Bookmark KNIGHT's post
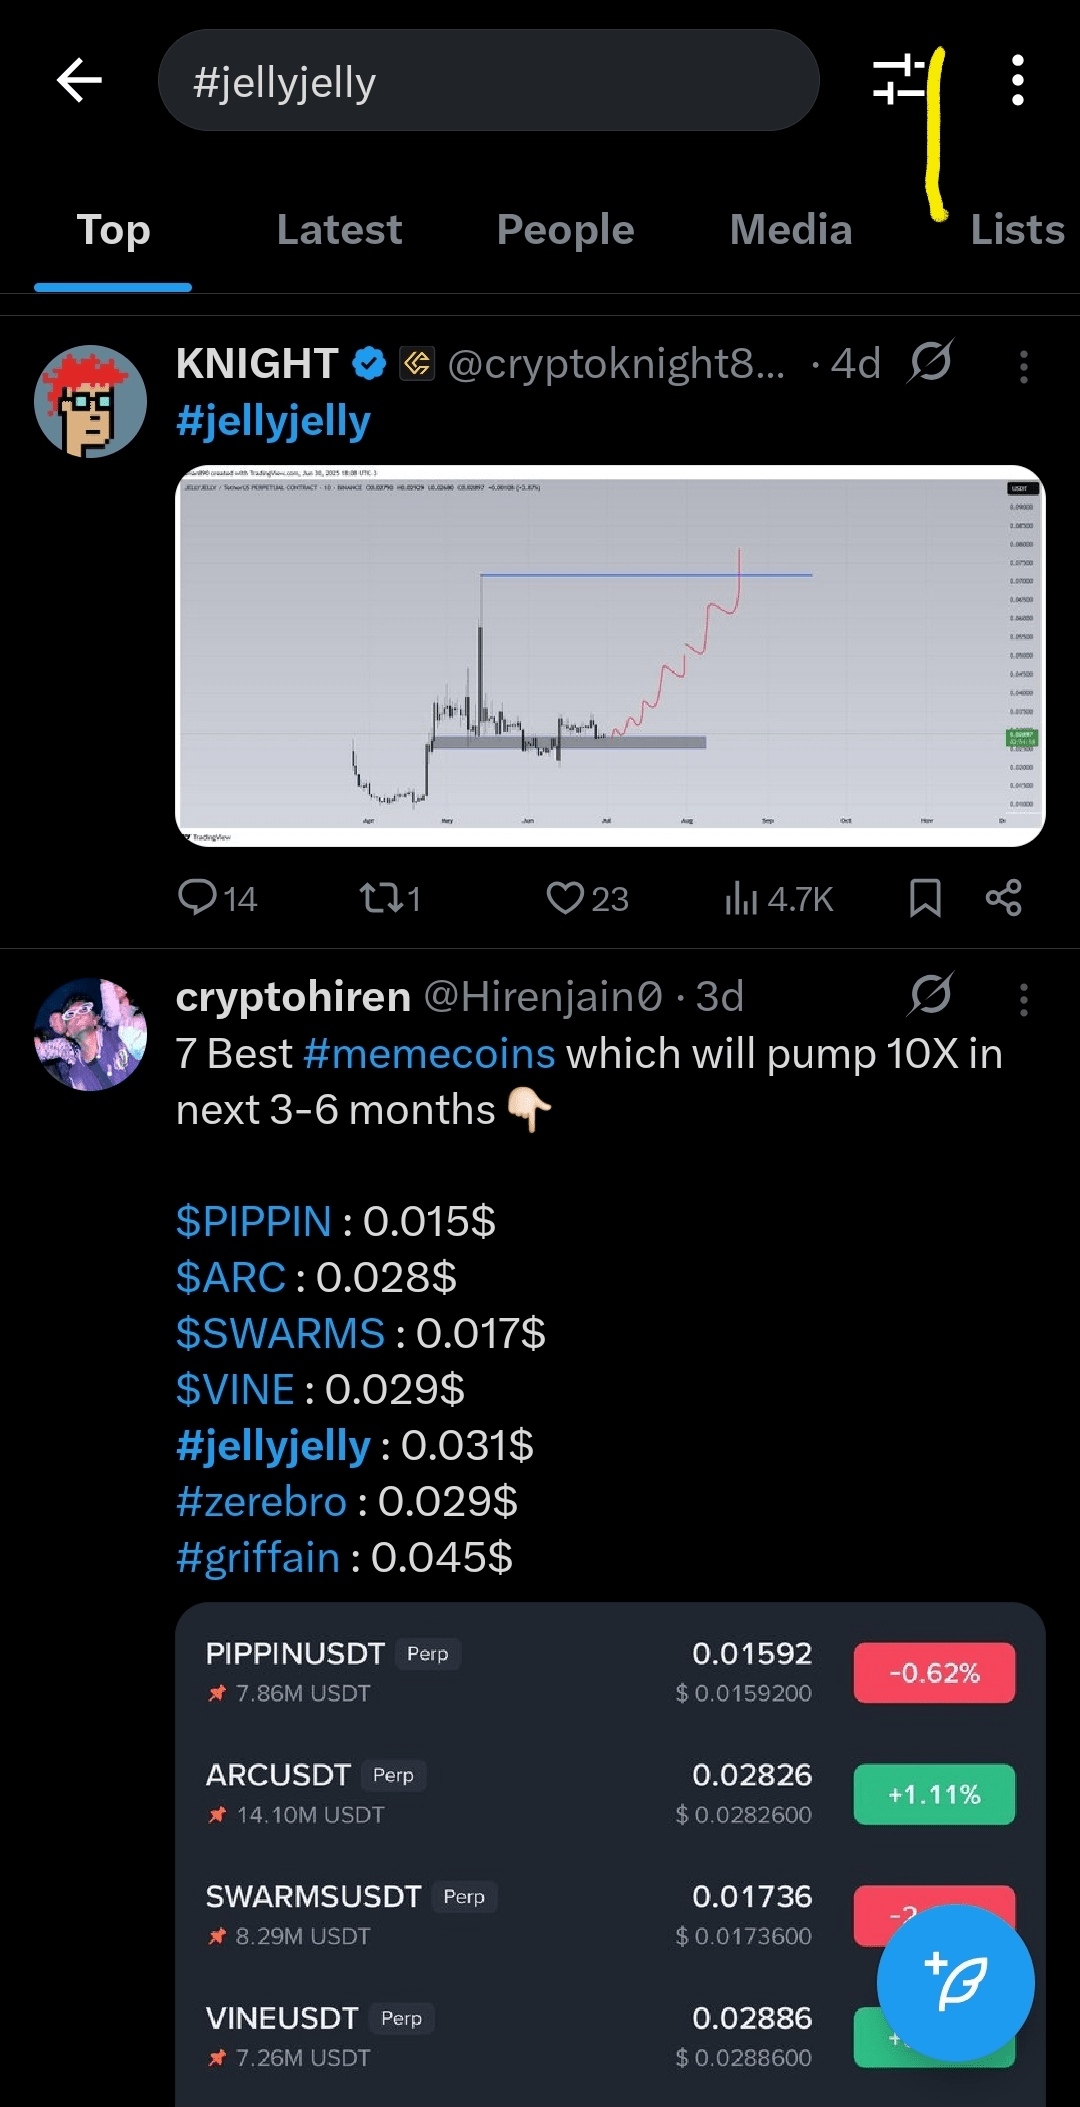Viewport: 1080px width, 2107px height. [x=925, y=897]
